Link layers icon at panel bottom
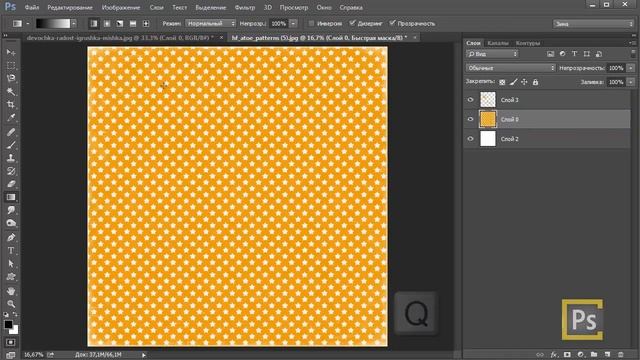Viewport: 640px width, 360px height. (x=540, y=355)
